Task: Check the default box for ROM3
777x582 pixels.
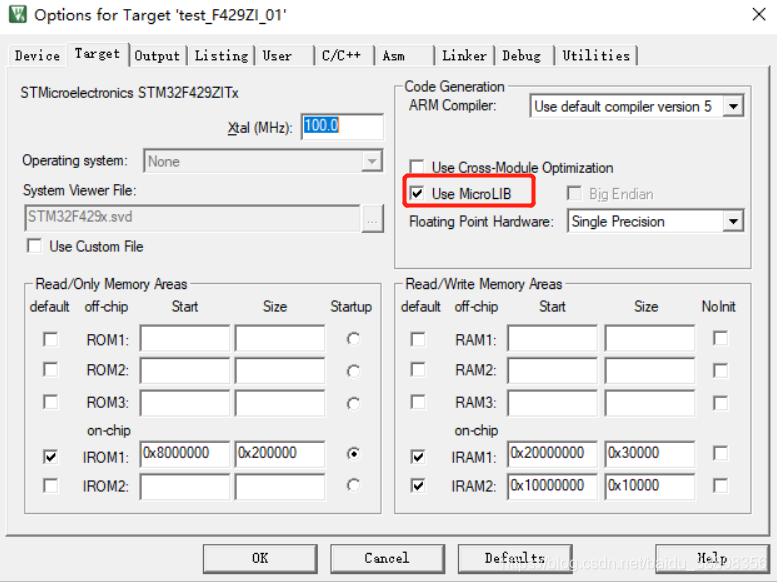Action: click(51, 402)
